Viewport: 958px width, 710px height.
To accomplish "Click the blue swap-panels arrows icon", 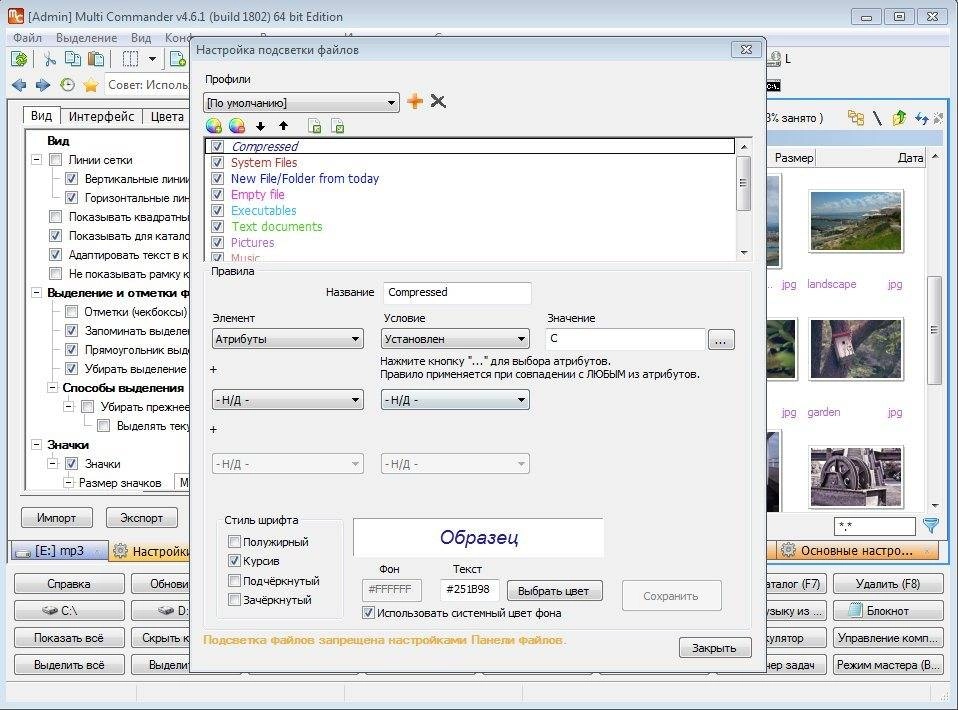I will click(x=921, y=118).
